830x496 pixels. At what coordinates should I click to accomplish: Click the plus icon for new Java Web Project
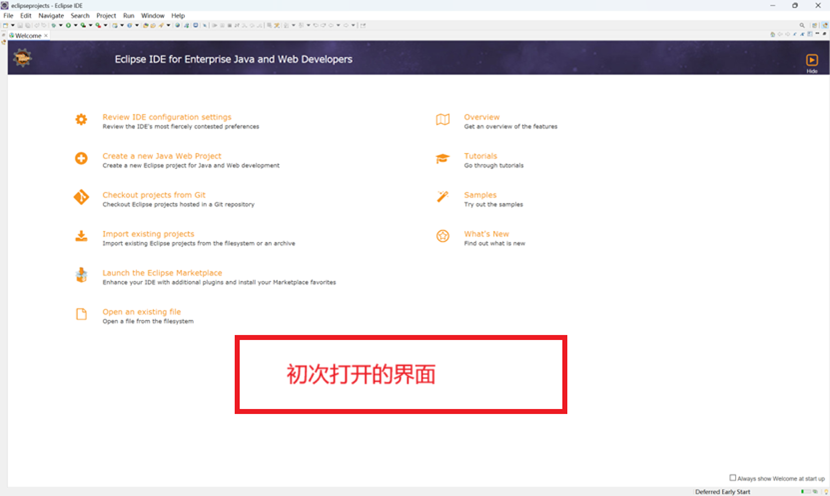[81, 158]
